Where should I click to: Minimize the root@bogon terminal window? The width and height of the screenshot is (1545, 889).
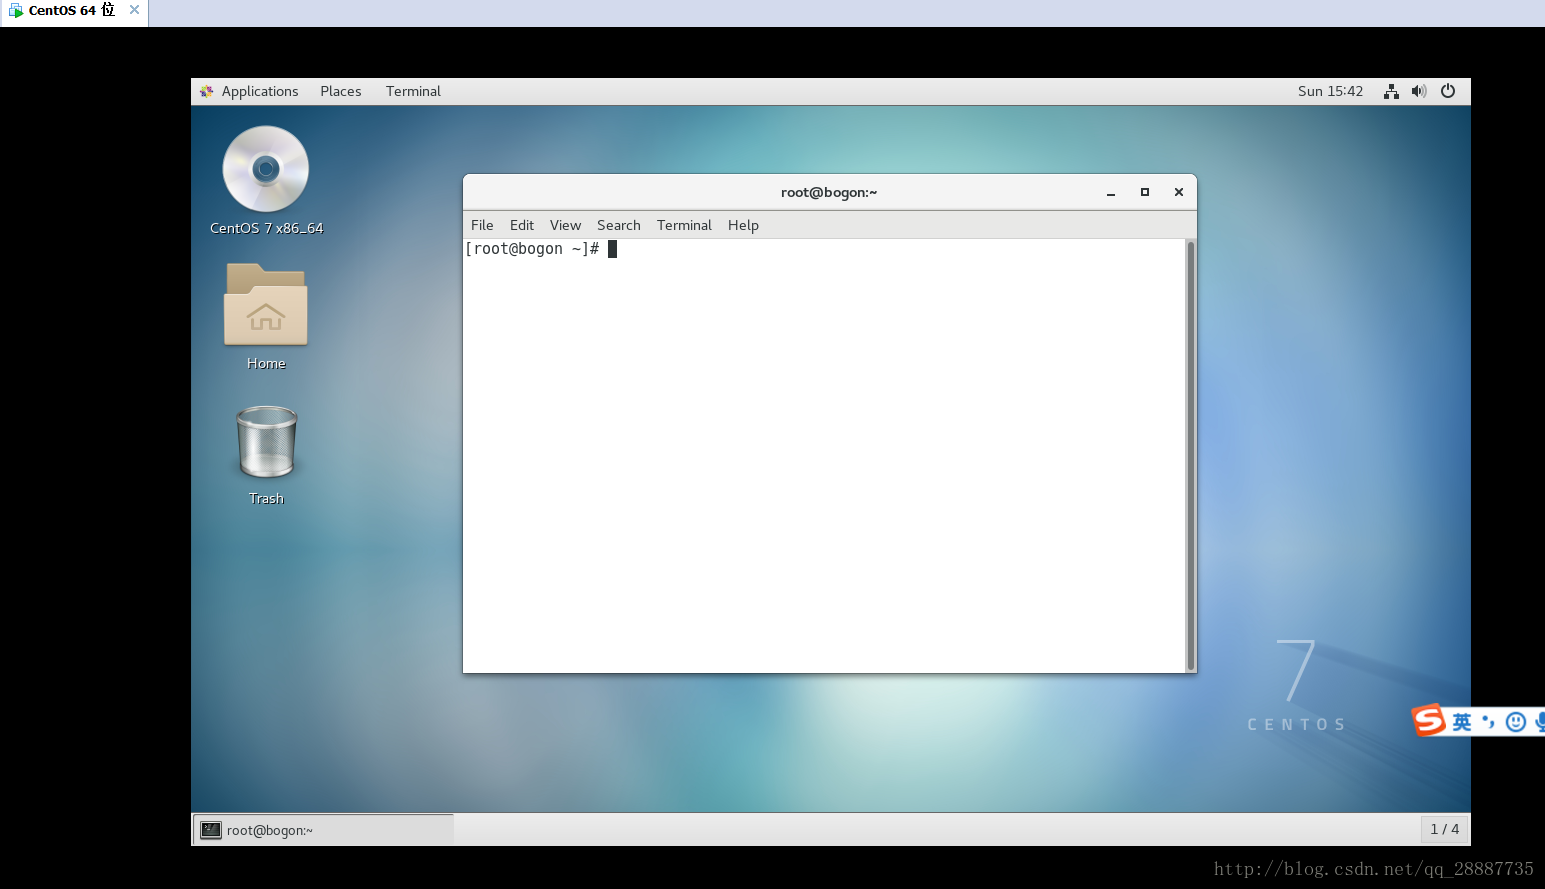pos(1111,192)
